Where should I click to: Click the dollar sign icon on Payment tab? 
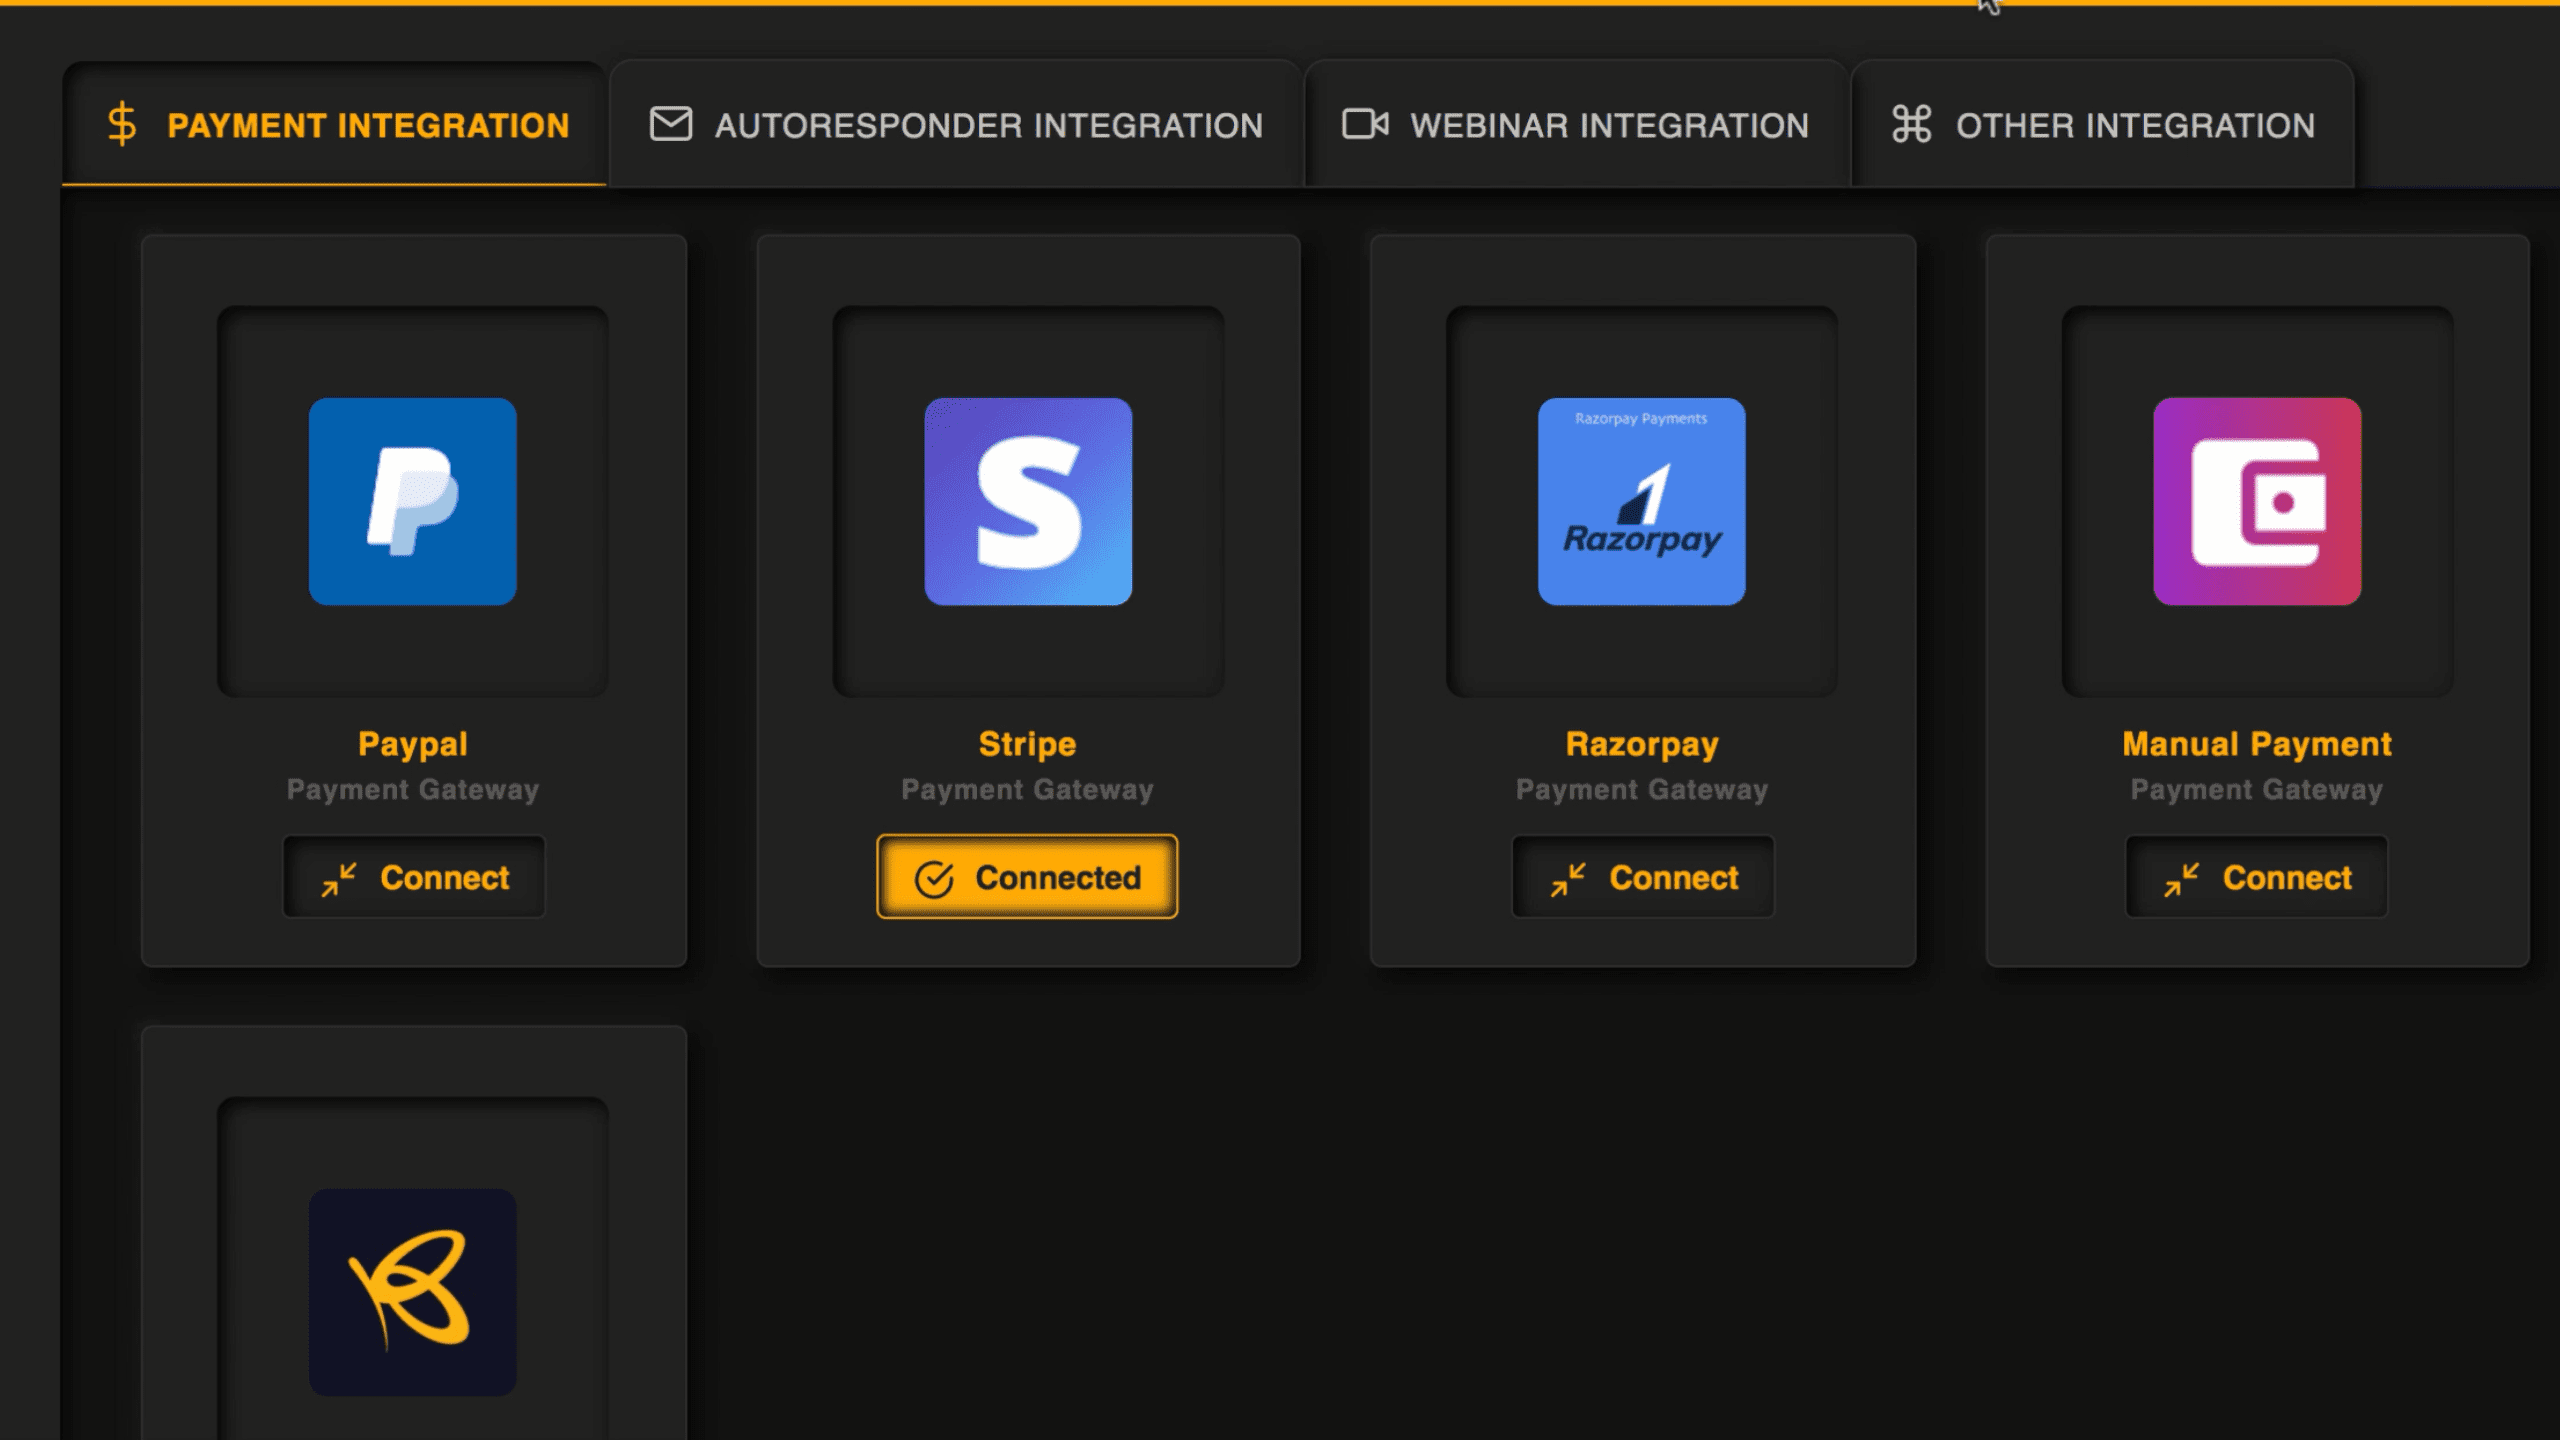pos(122,125)
